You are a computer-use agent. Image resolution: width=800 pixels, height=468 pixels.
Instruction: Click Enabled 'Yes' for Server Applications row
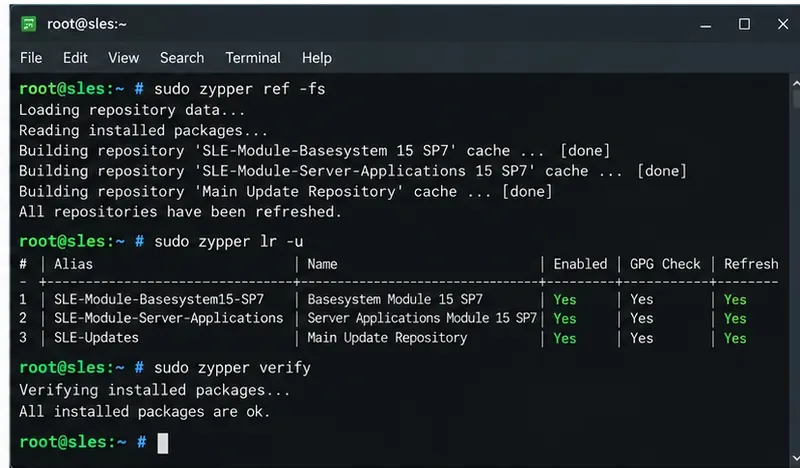click(x=565, y=319)
